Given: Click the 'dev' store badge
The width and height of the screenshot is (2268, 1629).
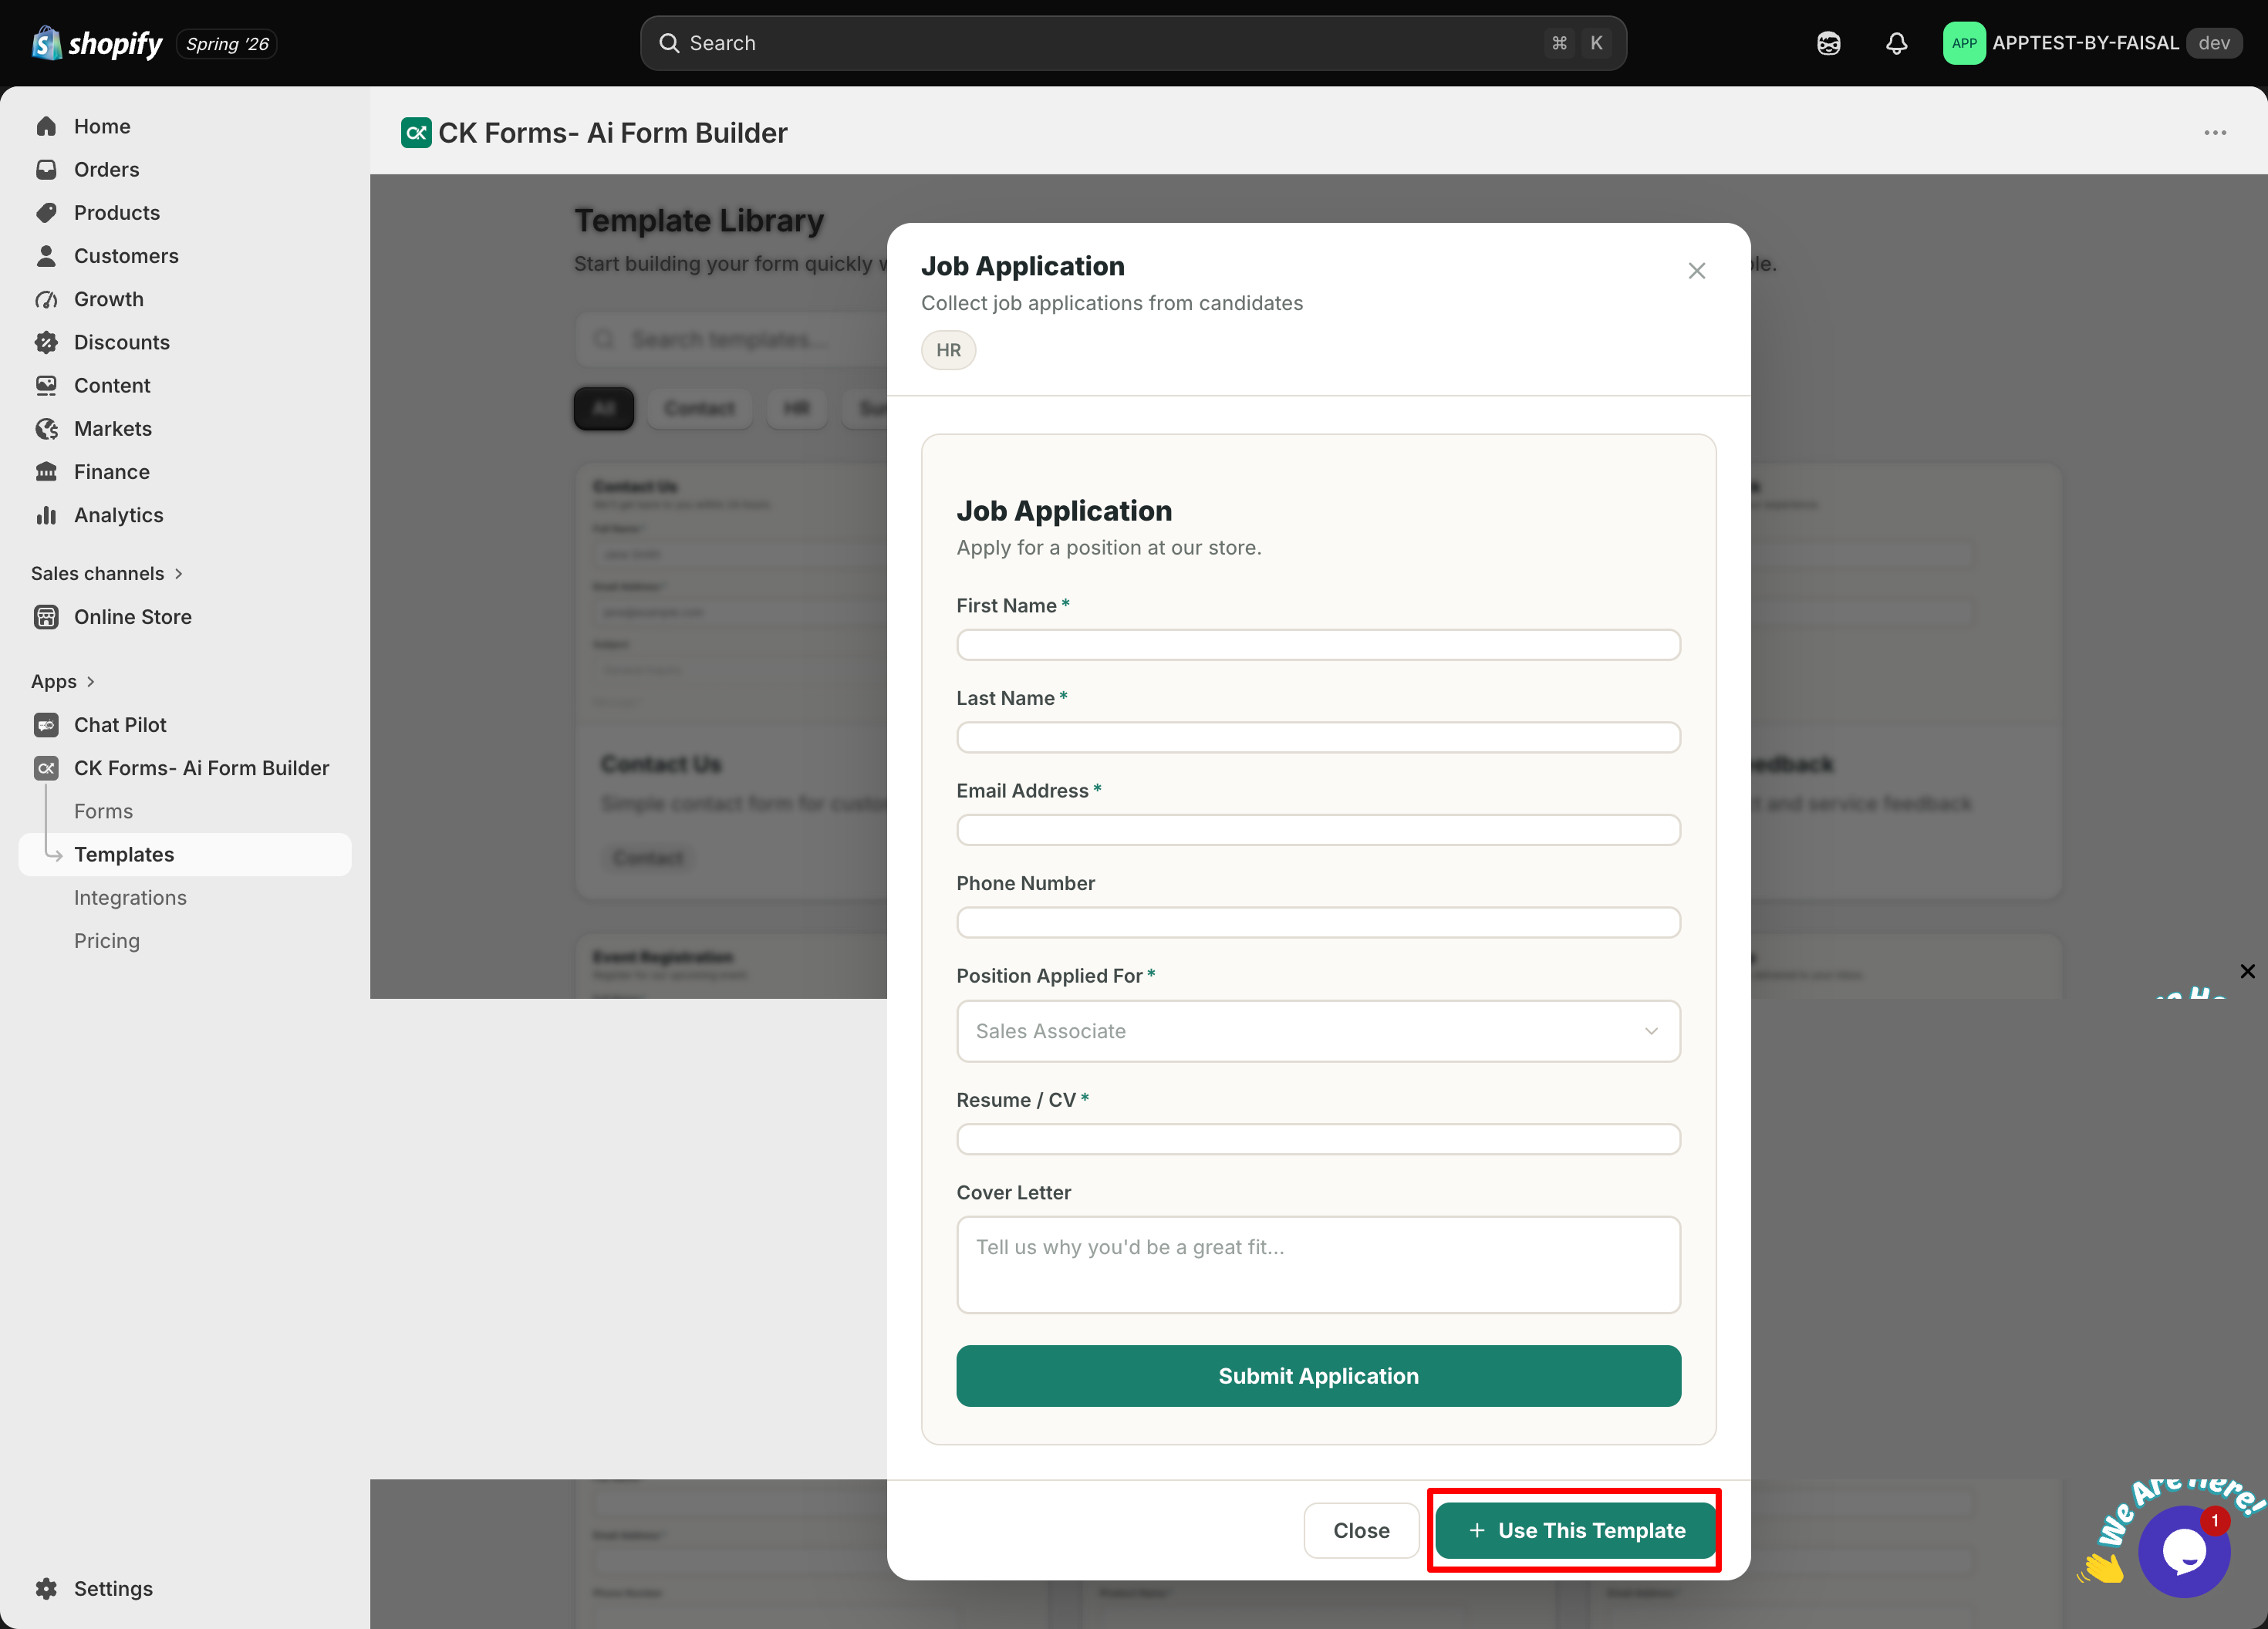Looking at the screenshot, I should tap(2213, 43).
